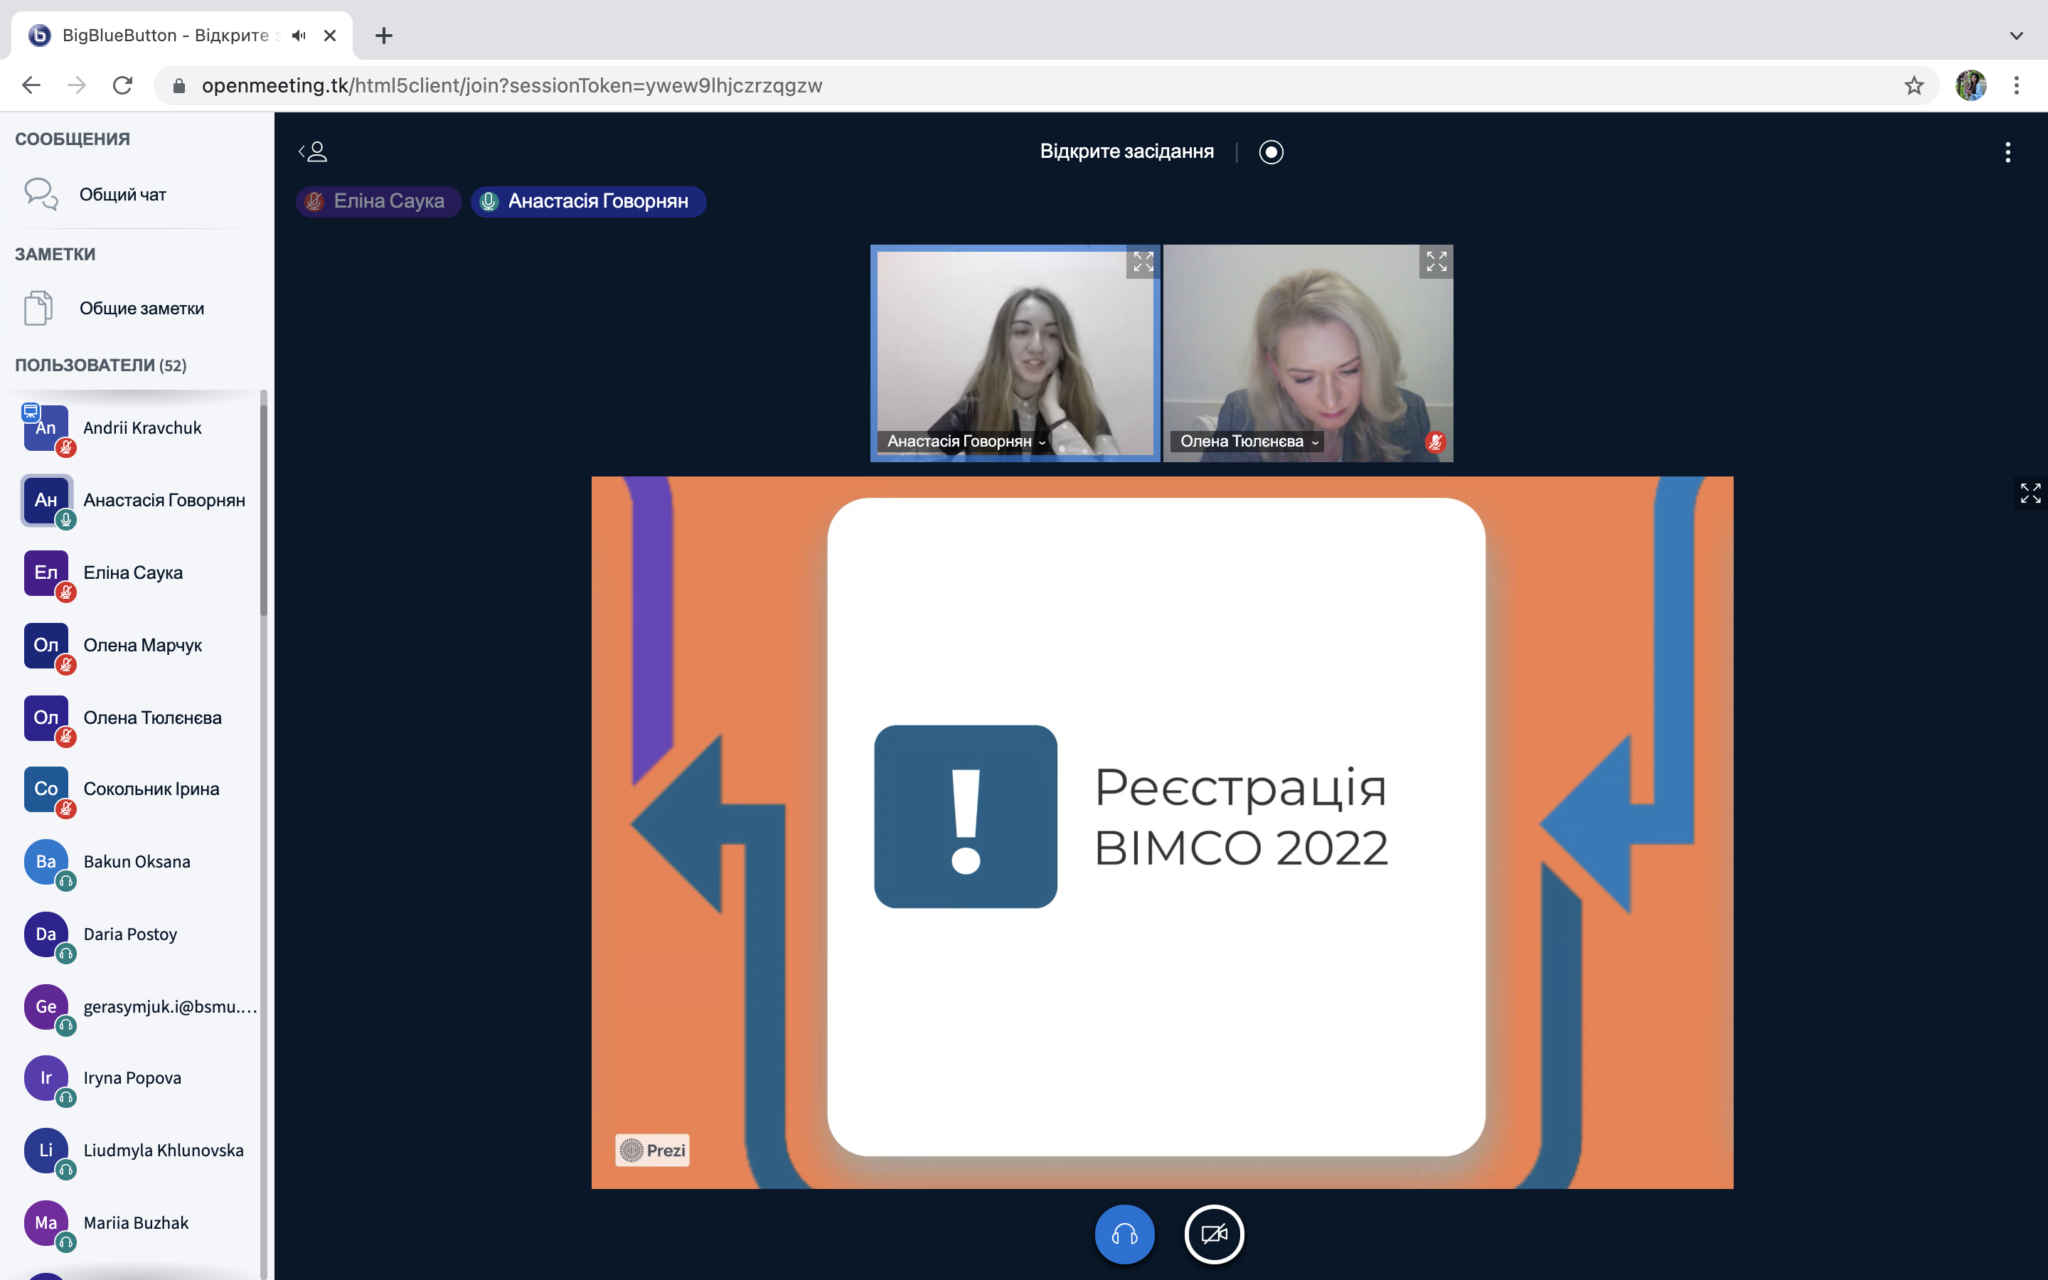This screenshot has width=2048, height=1280.
Task: Go back in browser
Action: (31, 86)
